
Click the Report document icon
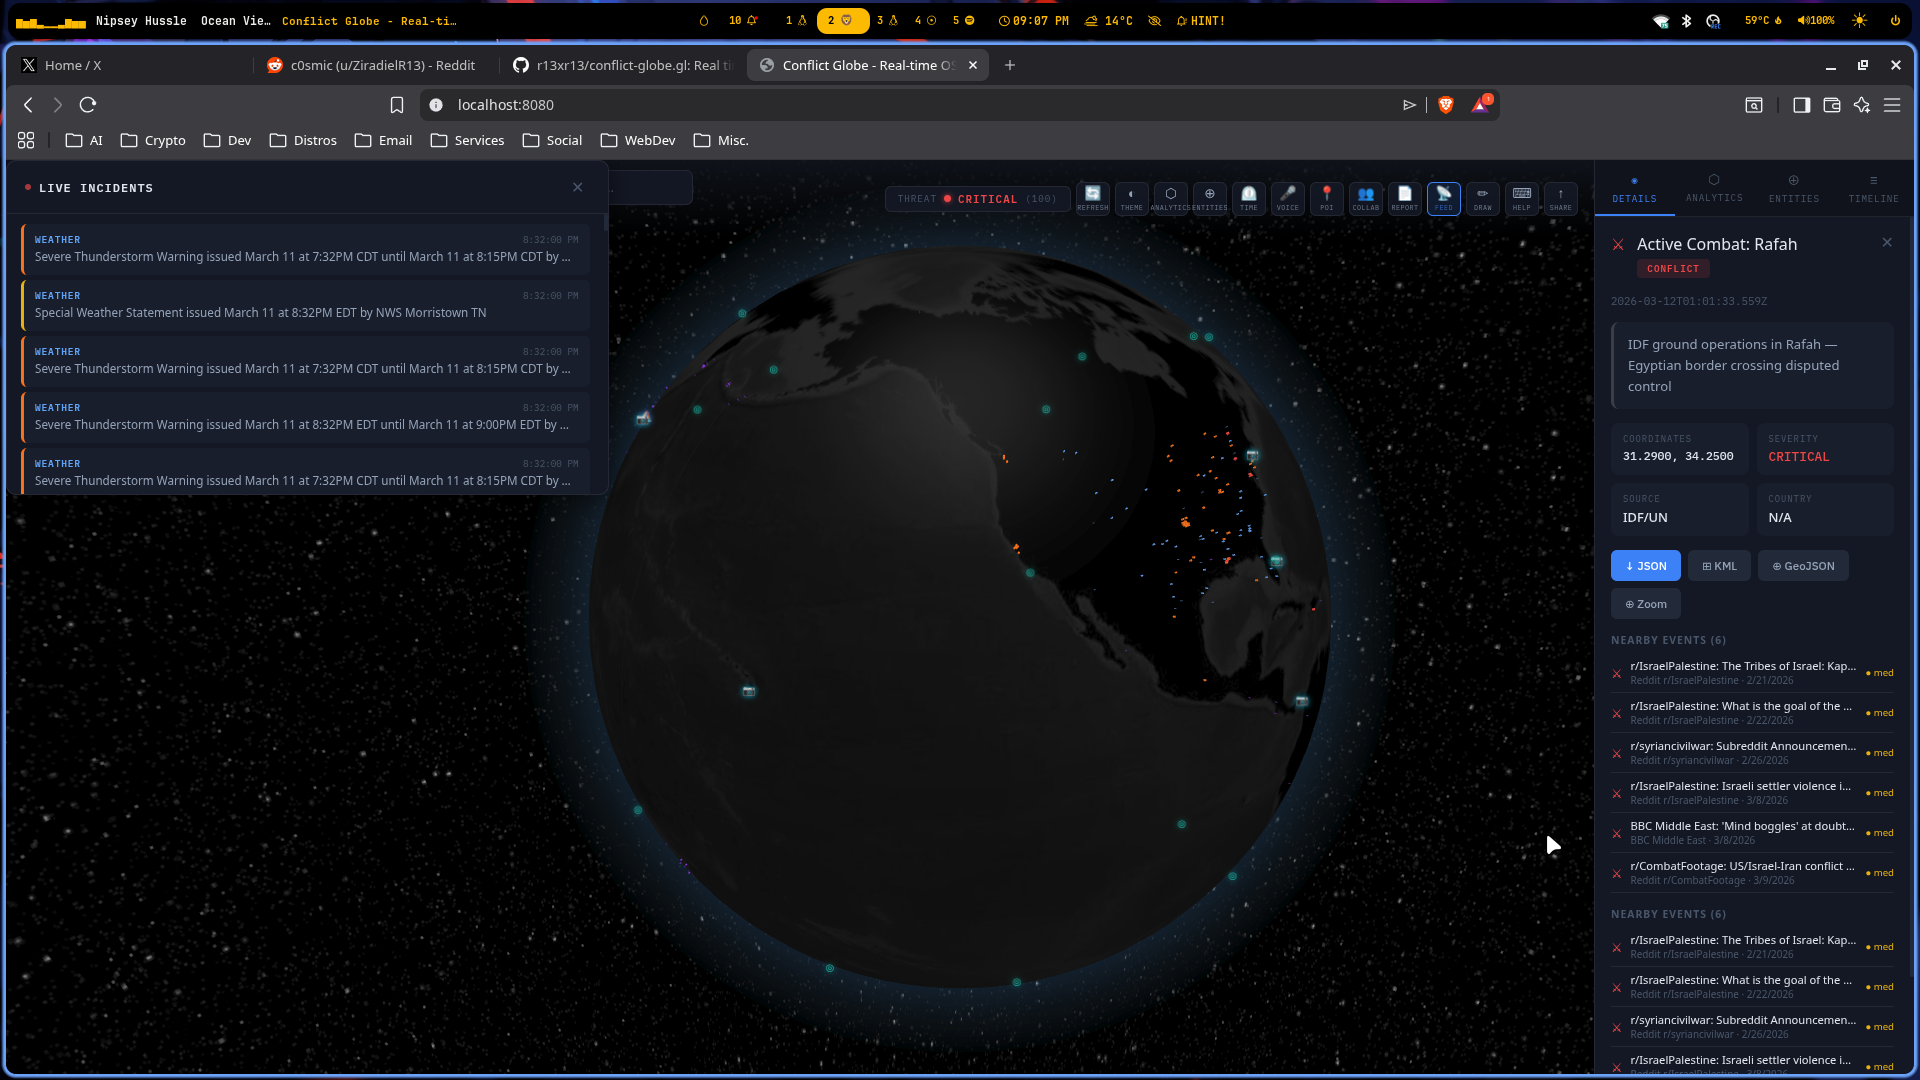coord(1405,197)
